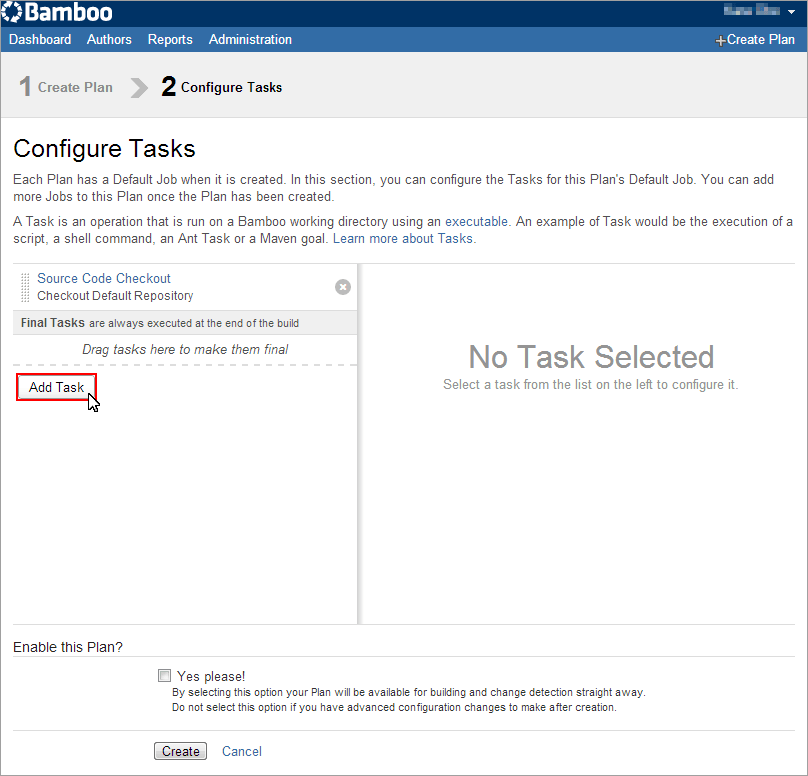Click the Create button
This screenshot has width=808, height=776.
(x=180, y=751)
